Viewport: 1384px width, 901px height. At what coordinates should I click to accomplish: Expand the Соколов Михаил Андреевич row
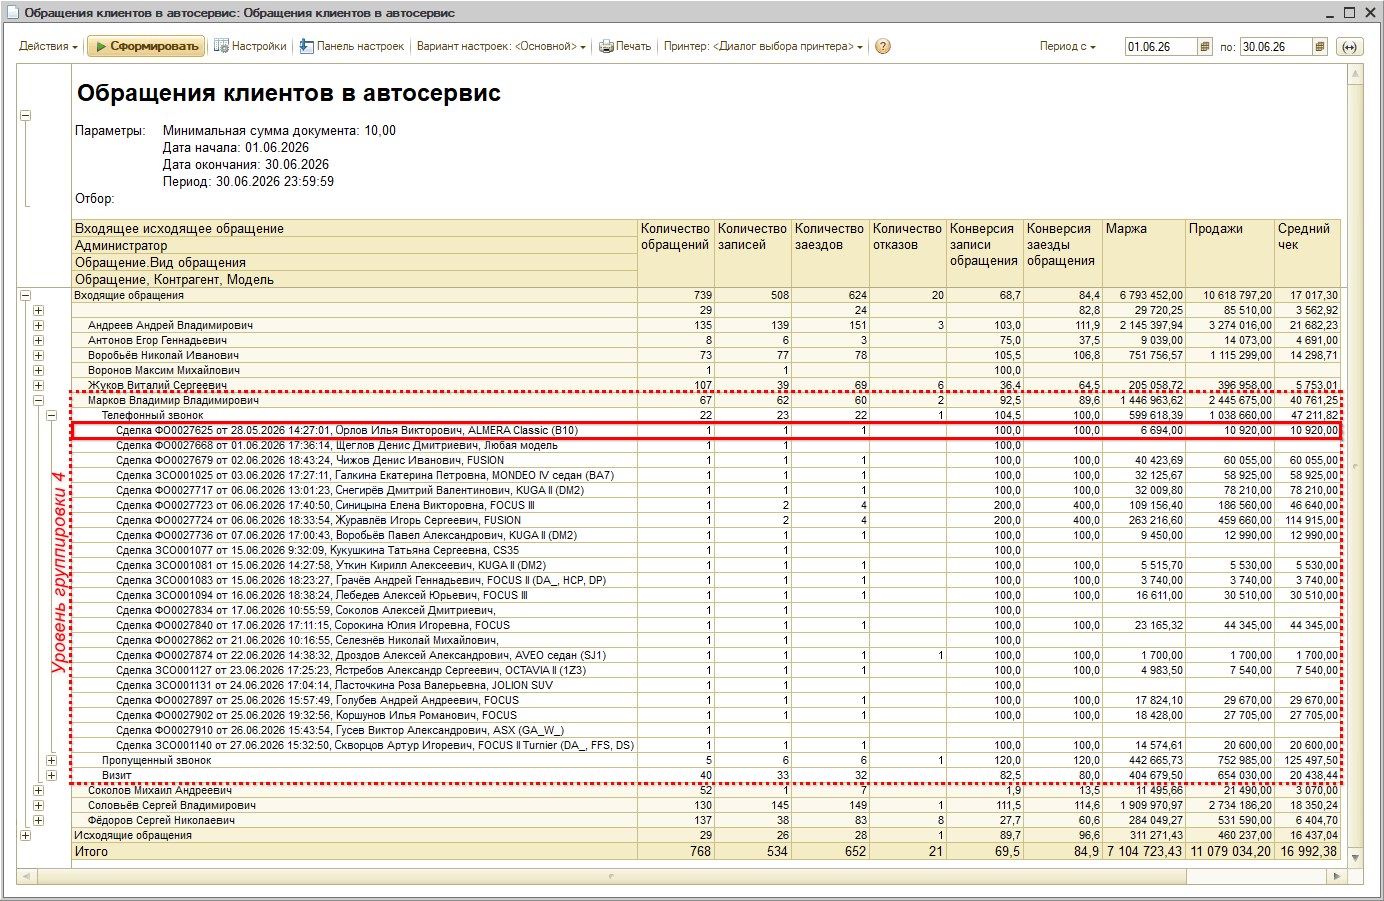(x=38, y=790)
